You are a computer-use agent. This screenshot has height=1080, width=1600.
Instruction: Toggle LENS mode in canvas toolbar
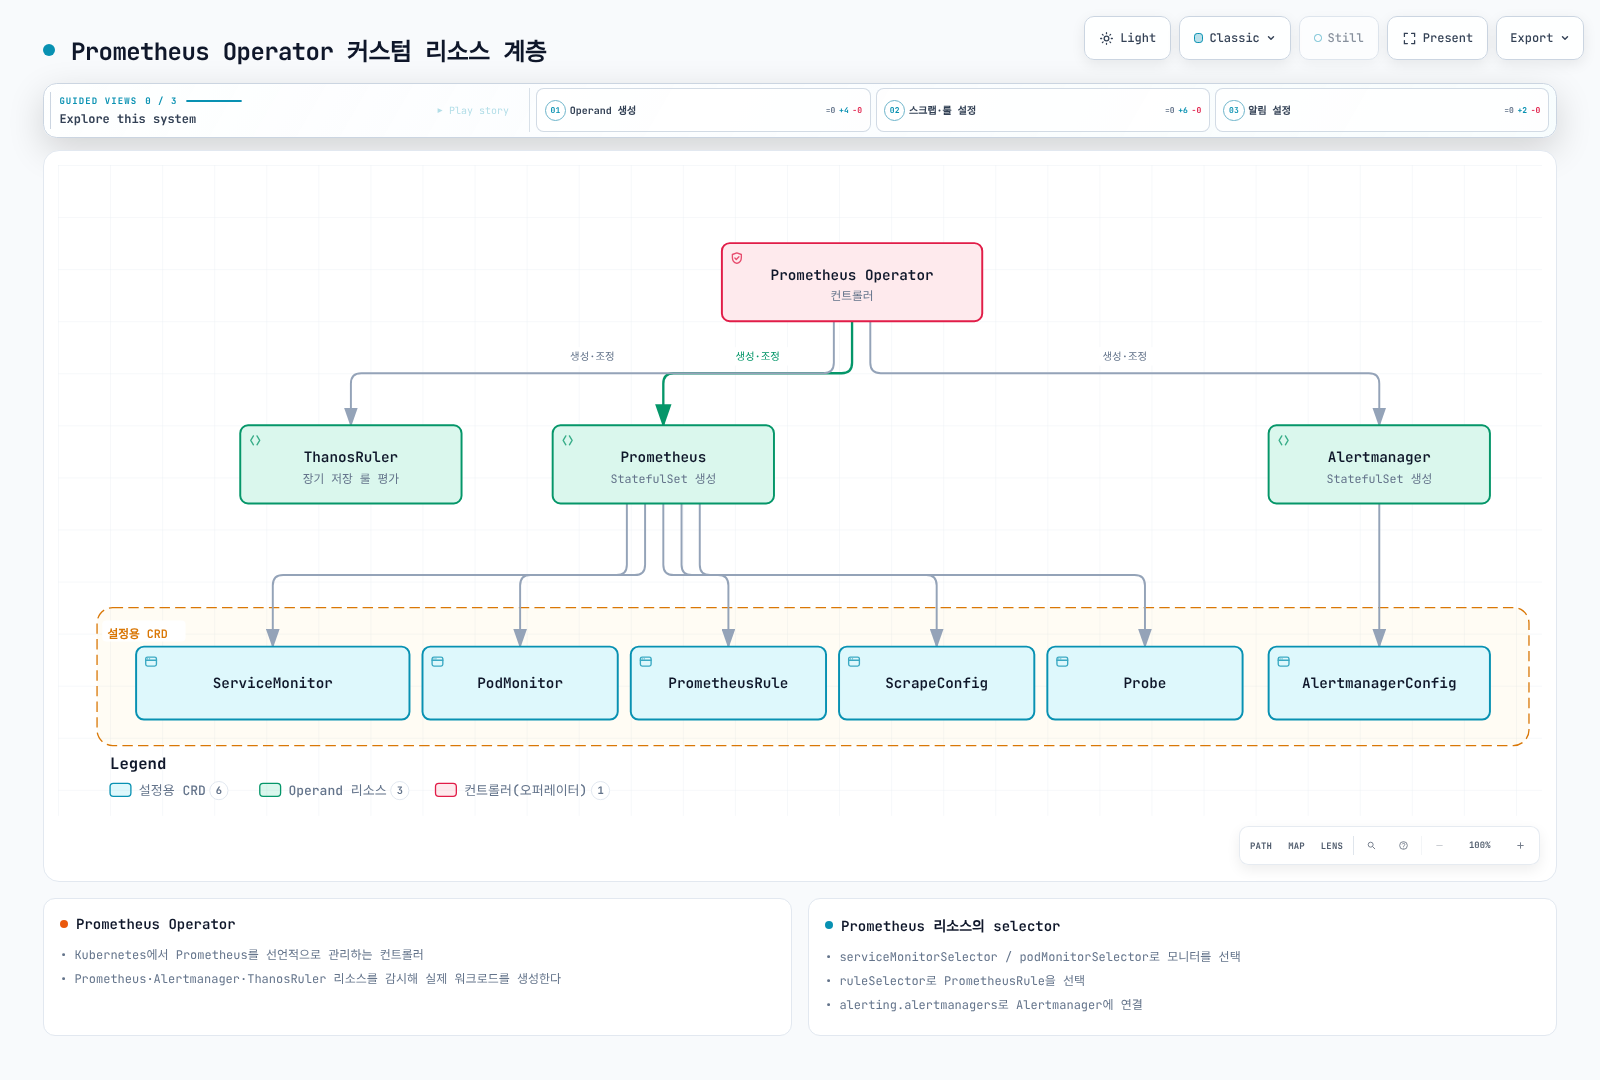point(1331,846)
